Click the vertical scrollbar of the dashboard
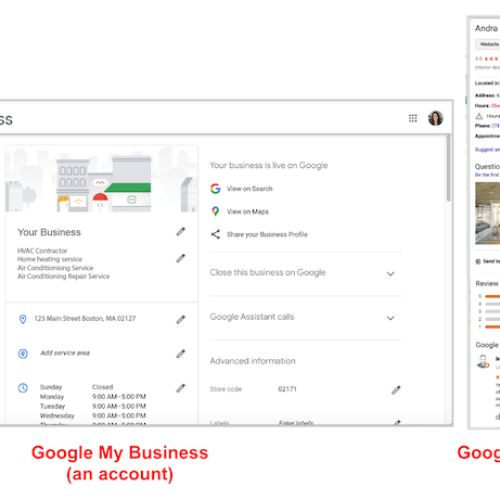500x500 pixels. [x=449, y=168]
